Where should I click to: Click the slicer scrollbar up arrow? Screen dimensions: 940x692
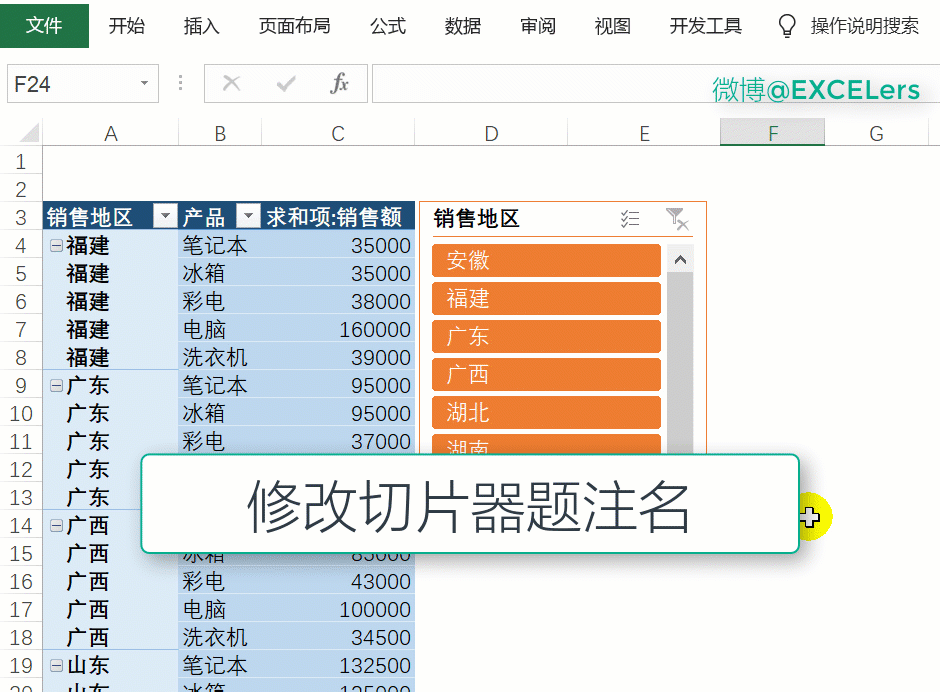680,260
